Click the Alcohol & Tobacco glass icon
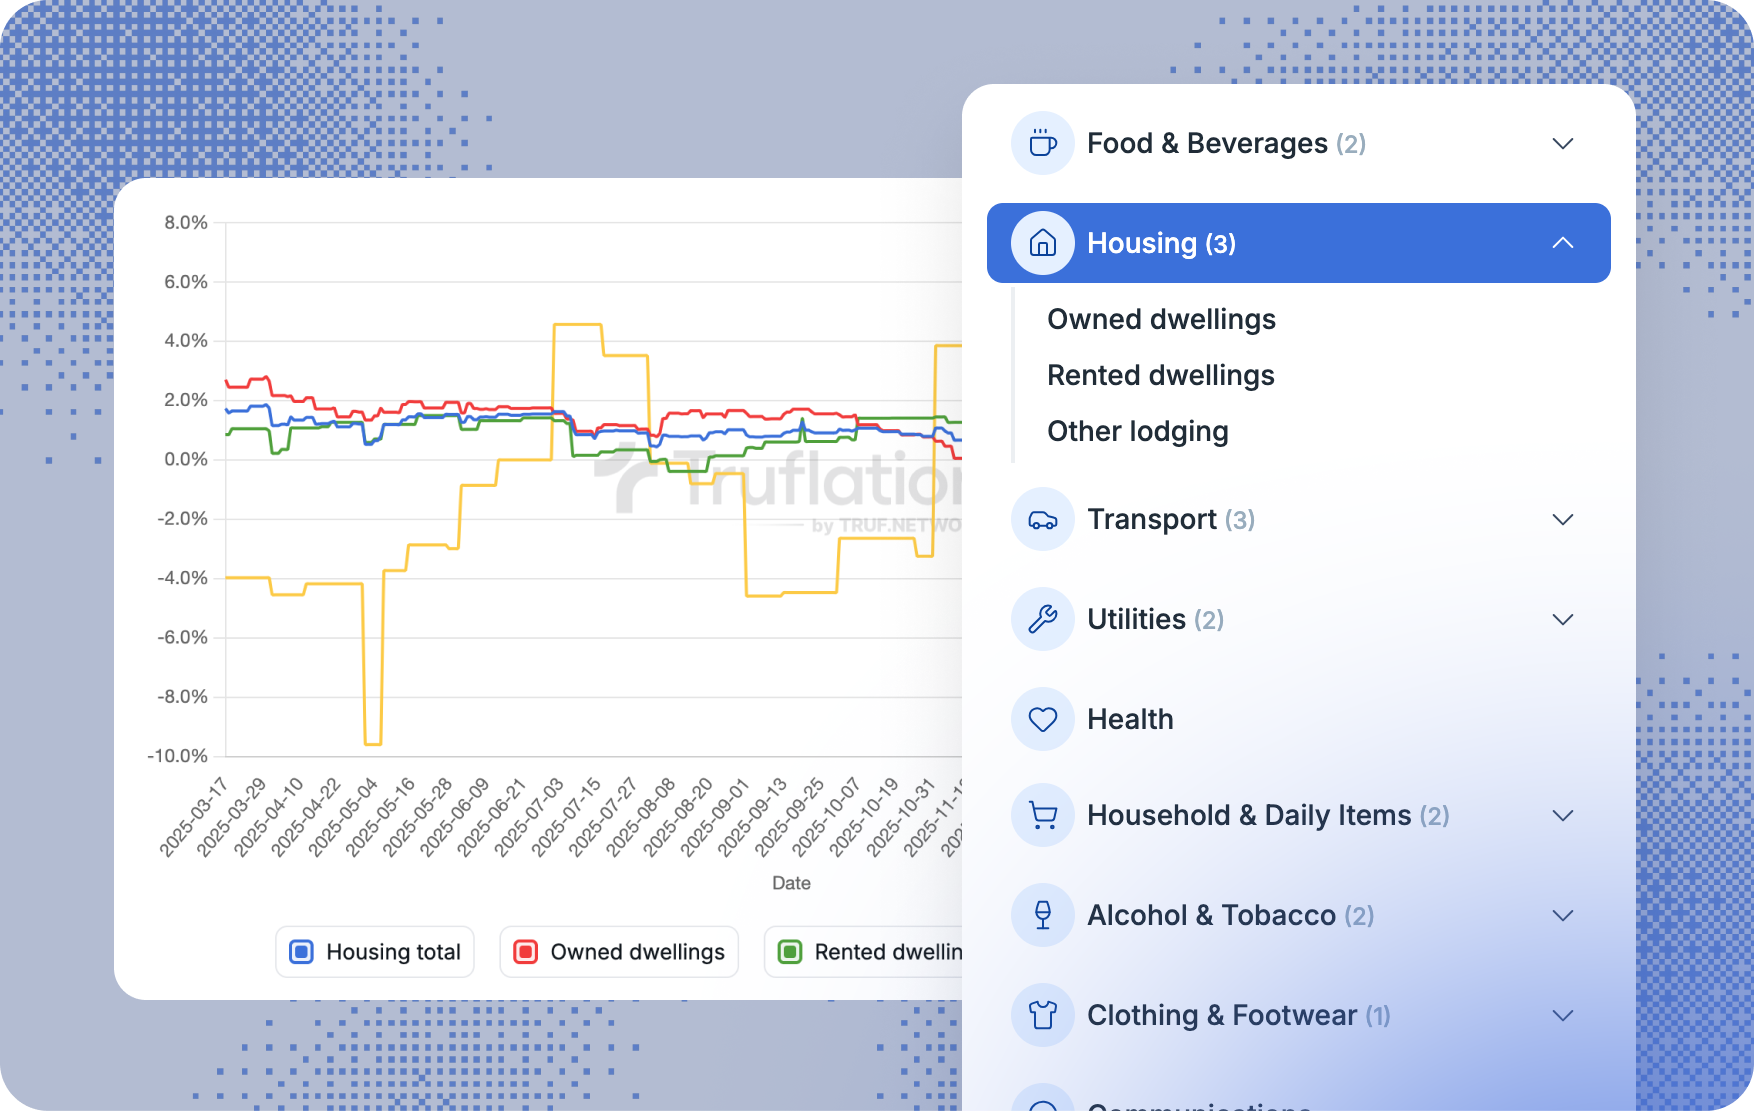This screenshot has height=1111, width=1754. 1042,915
